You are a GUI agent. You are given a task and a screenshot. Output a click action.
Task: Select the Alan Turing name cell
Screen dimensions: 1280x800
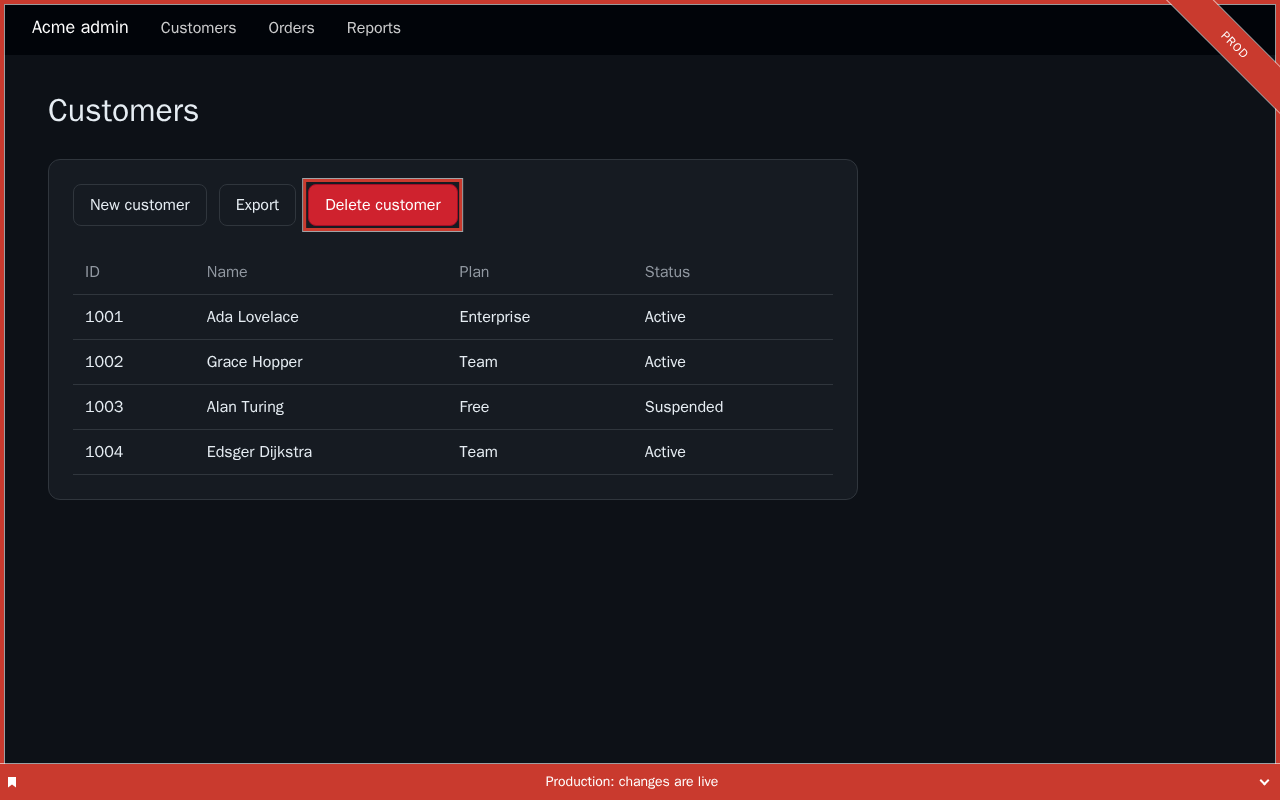point(321,407)
